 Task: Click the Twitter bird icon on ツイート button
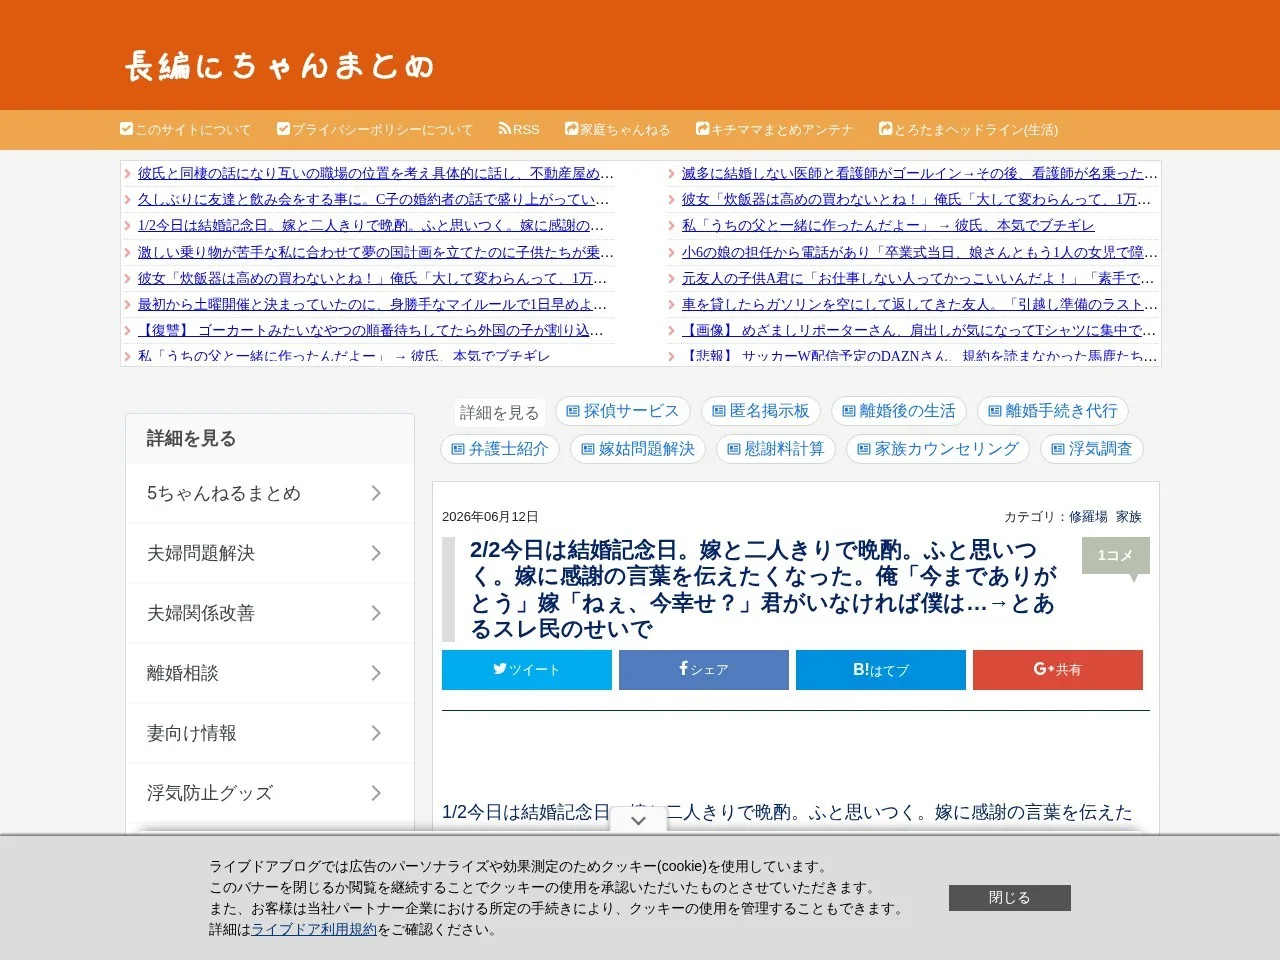tap(500, 669)
